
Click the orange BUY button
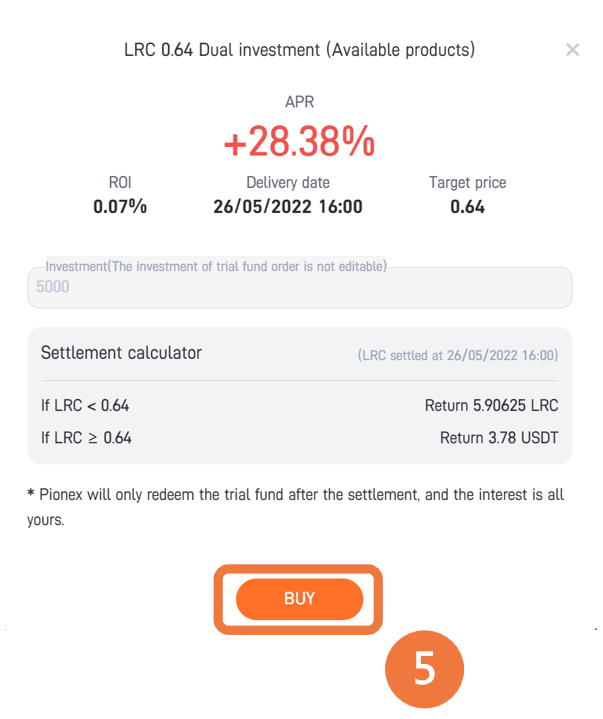299,599
